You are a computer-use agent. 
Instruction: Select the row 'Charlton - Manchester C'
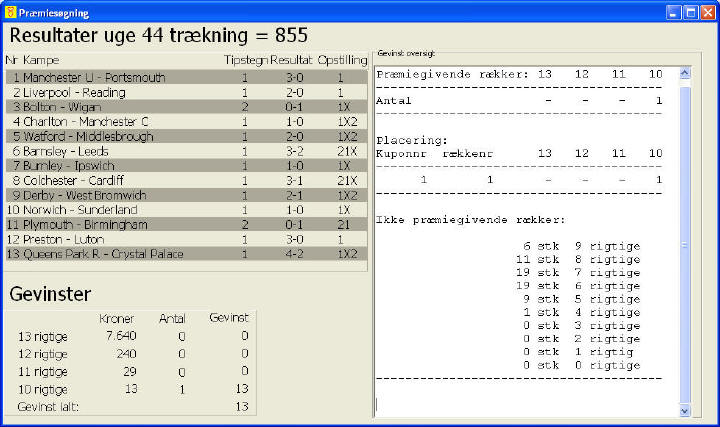(x=186, y=122)
